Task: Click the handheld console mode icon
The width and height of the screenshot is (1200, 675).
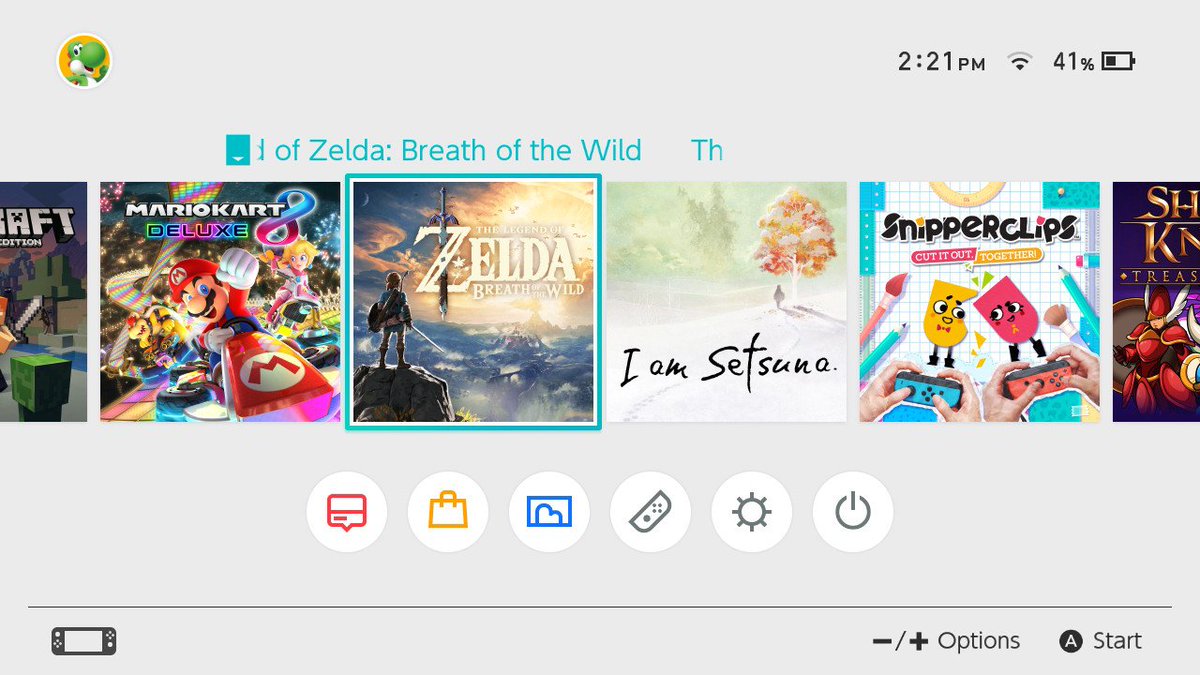Action: 84,641
